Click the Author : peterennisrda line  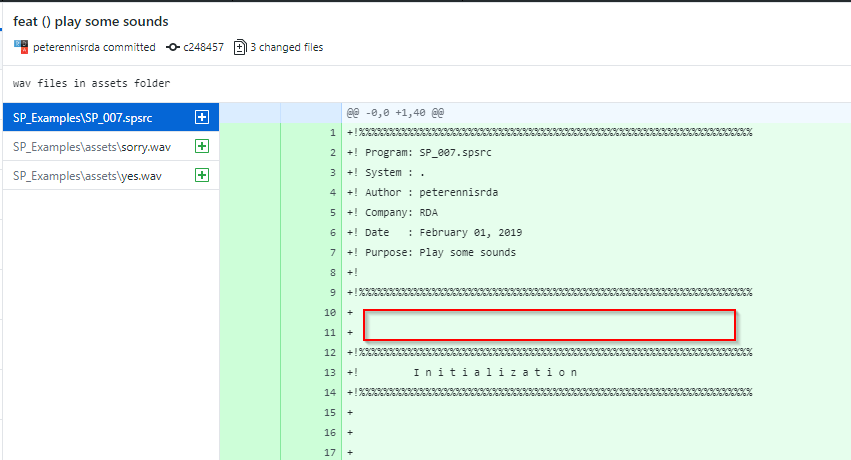click(422, 193)
